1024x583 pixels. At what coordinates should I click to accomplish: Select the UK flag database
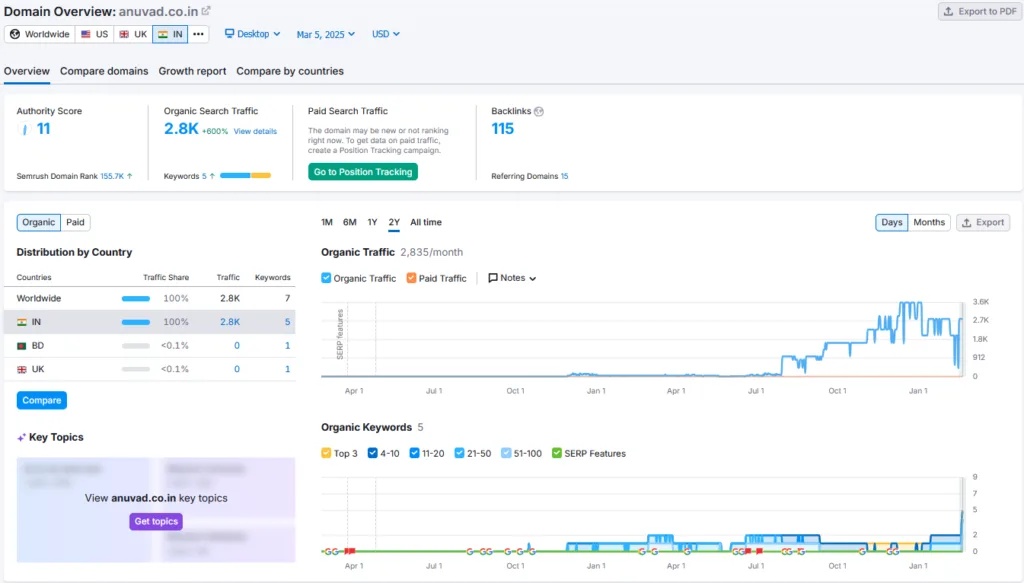[x=133, y=34]
